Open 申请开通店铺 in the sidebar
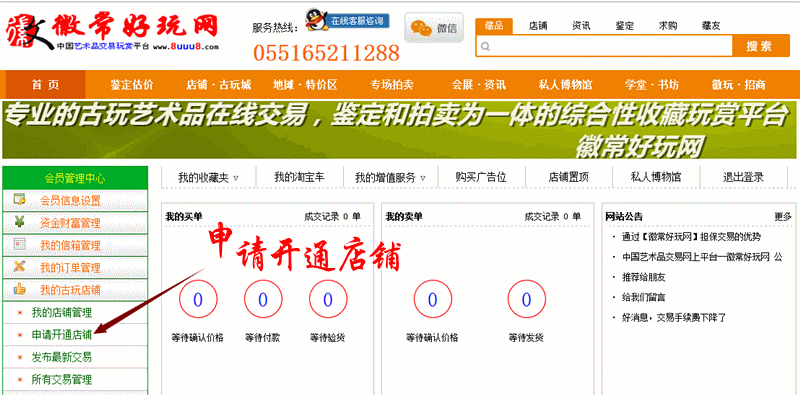Viewport: 800px width, 395px height. (x=61, y=335)
